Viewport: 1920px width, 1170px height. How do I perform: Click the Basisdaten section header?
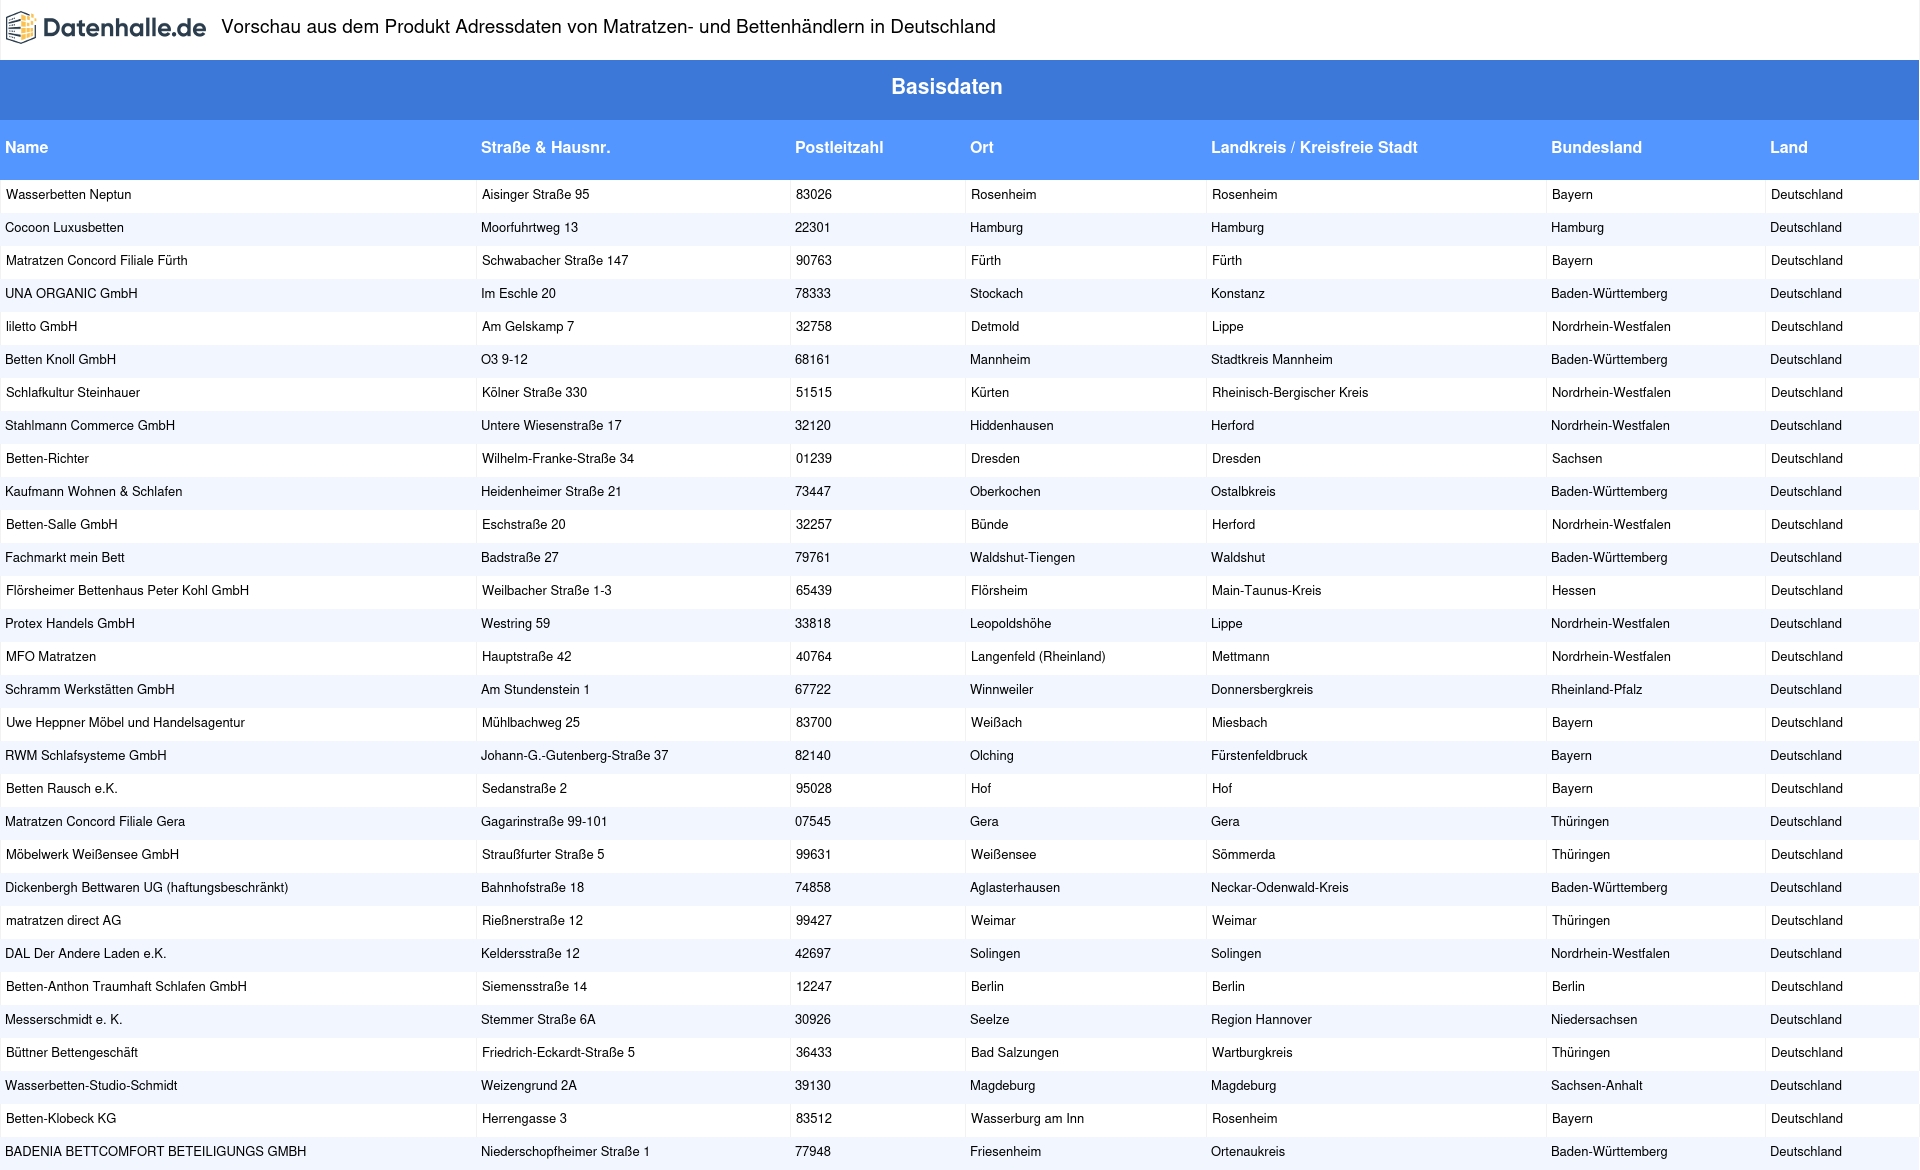[946, 87]
